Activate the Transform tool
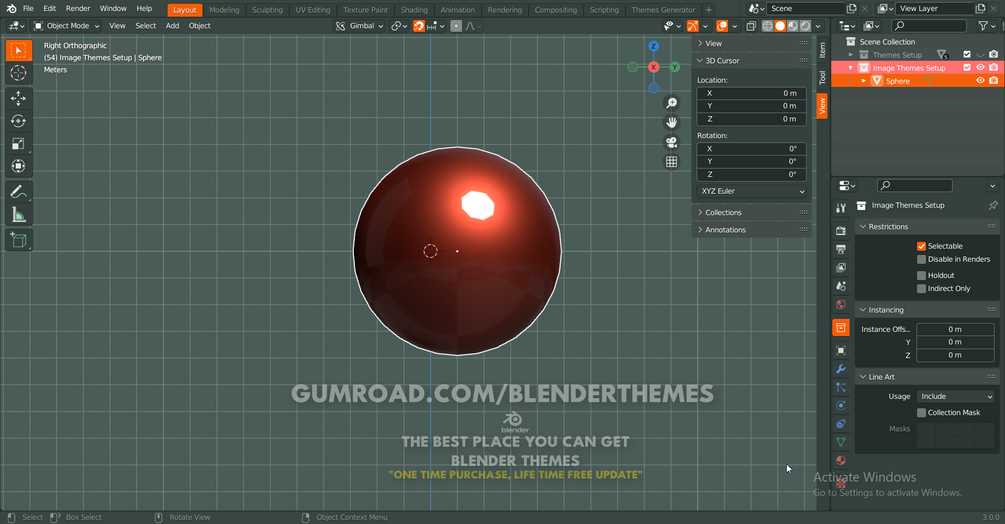The image size is (1005, 524). 19,166
